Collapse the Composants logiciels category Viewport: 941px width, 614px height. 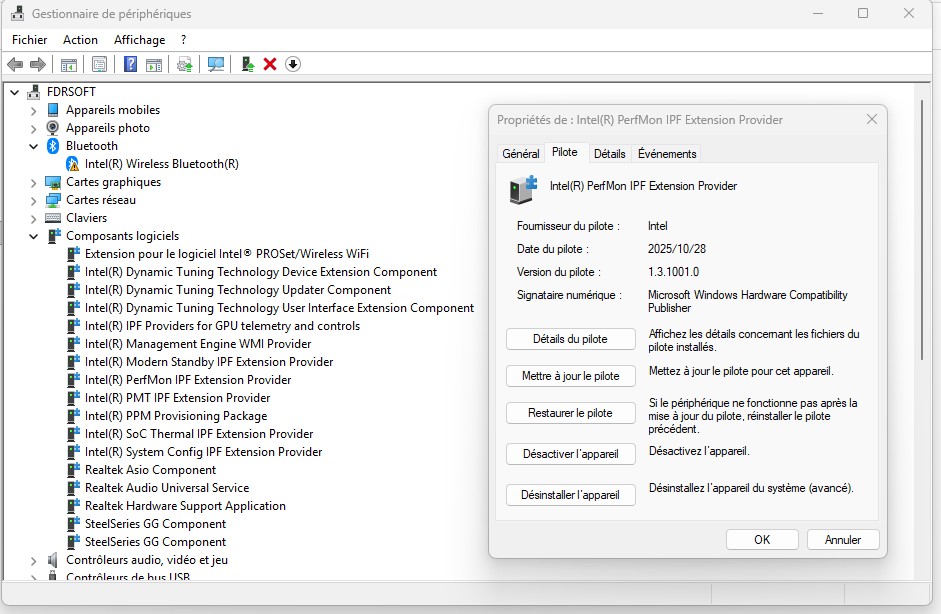[34, 236]
